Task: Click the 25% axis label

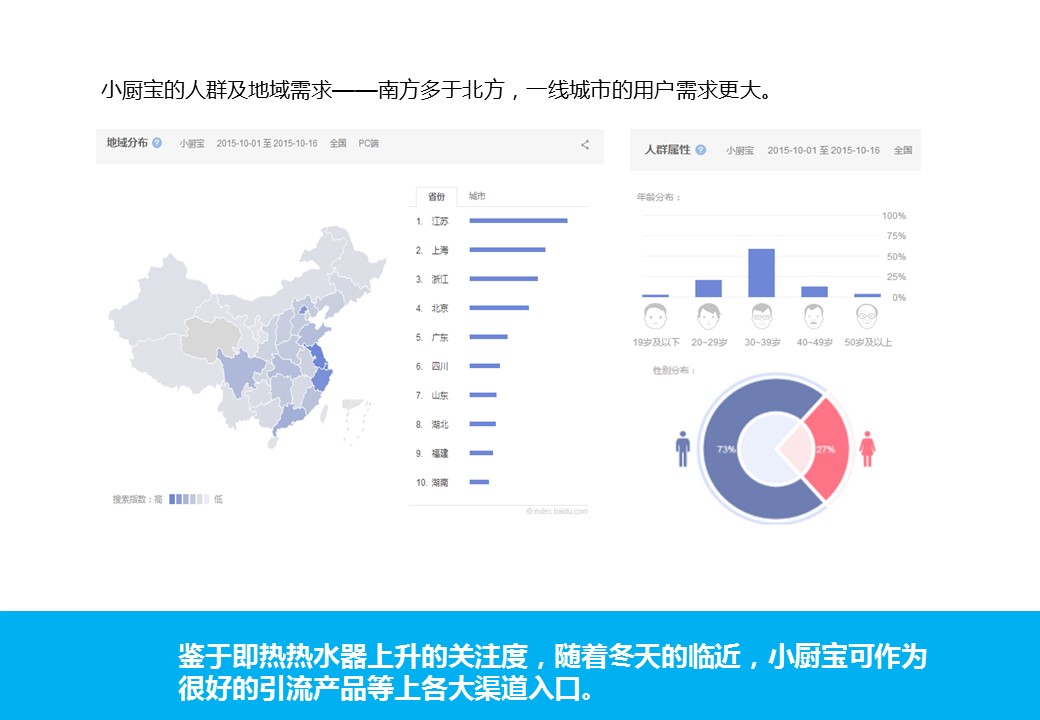Action: pyautogui.click(x=896, y=277)
